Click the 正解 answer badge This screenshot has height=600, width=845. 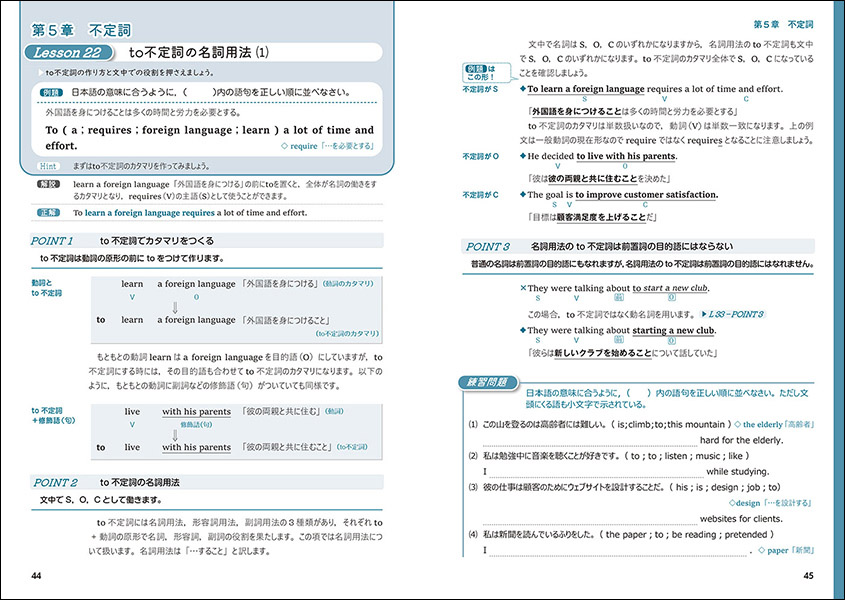click(48, 213)
